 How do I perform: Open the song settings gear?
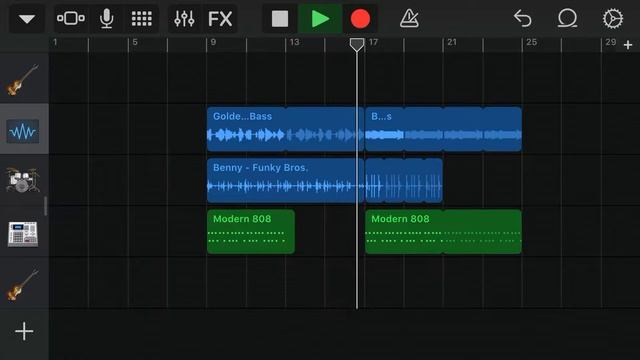coord(613,19)
